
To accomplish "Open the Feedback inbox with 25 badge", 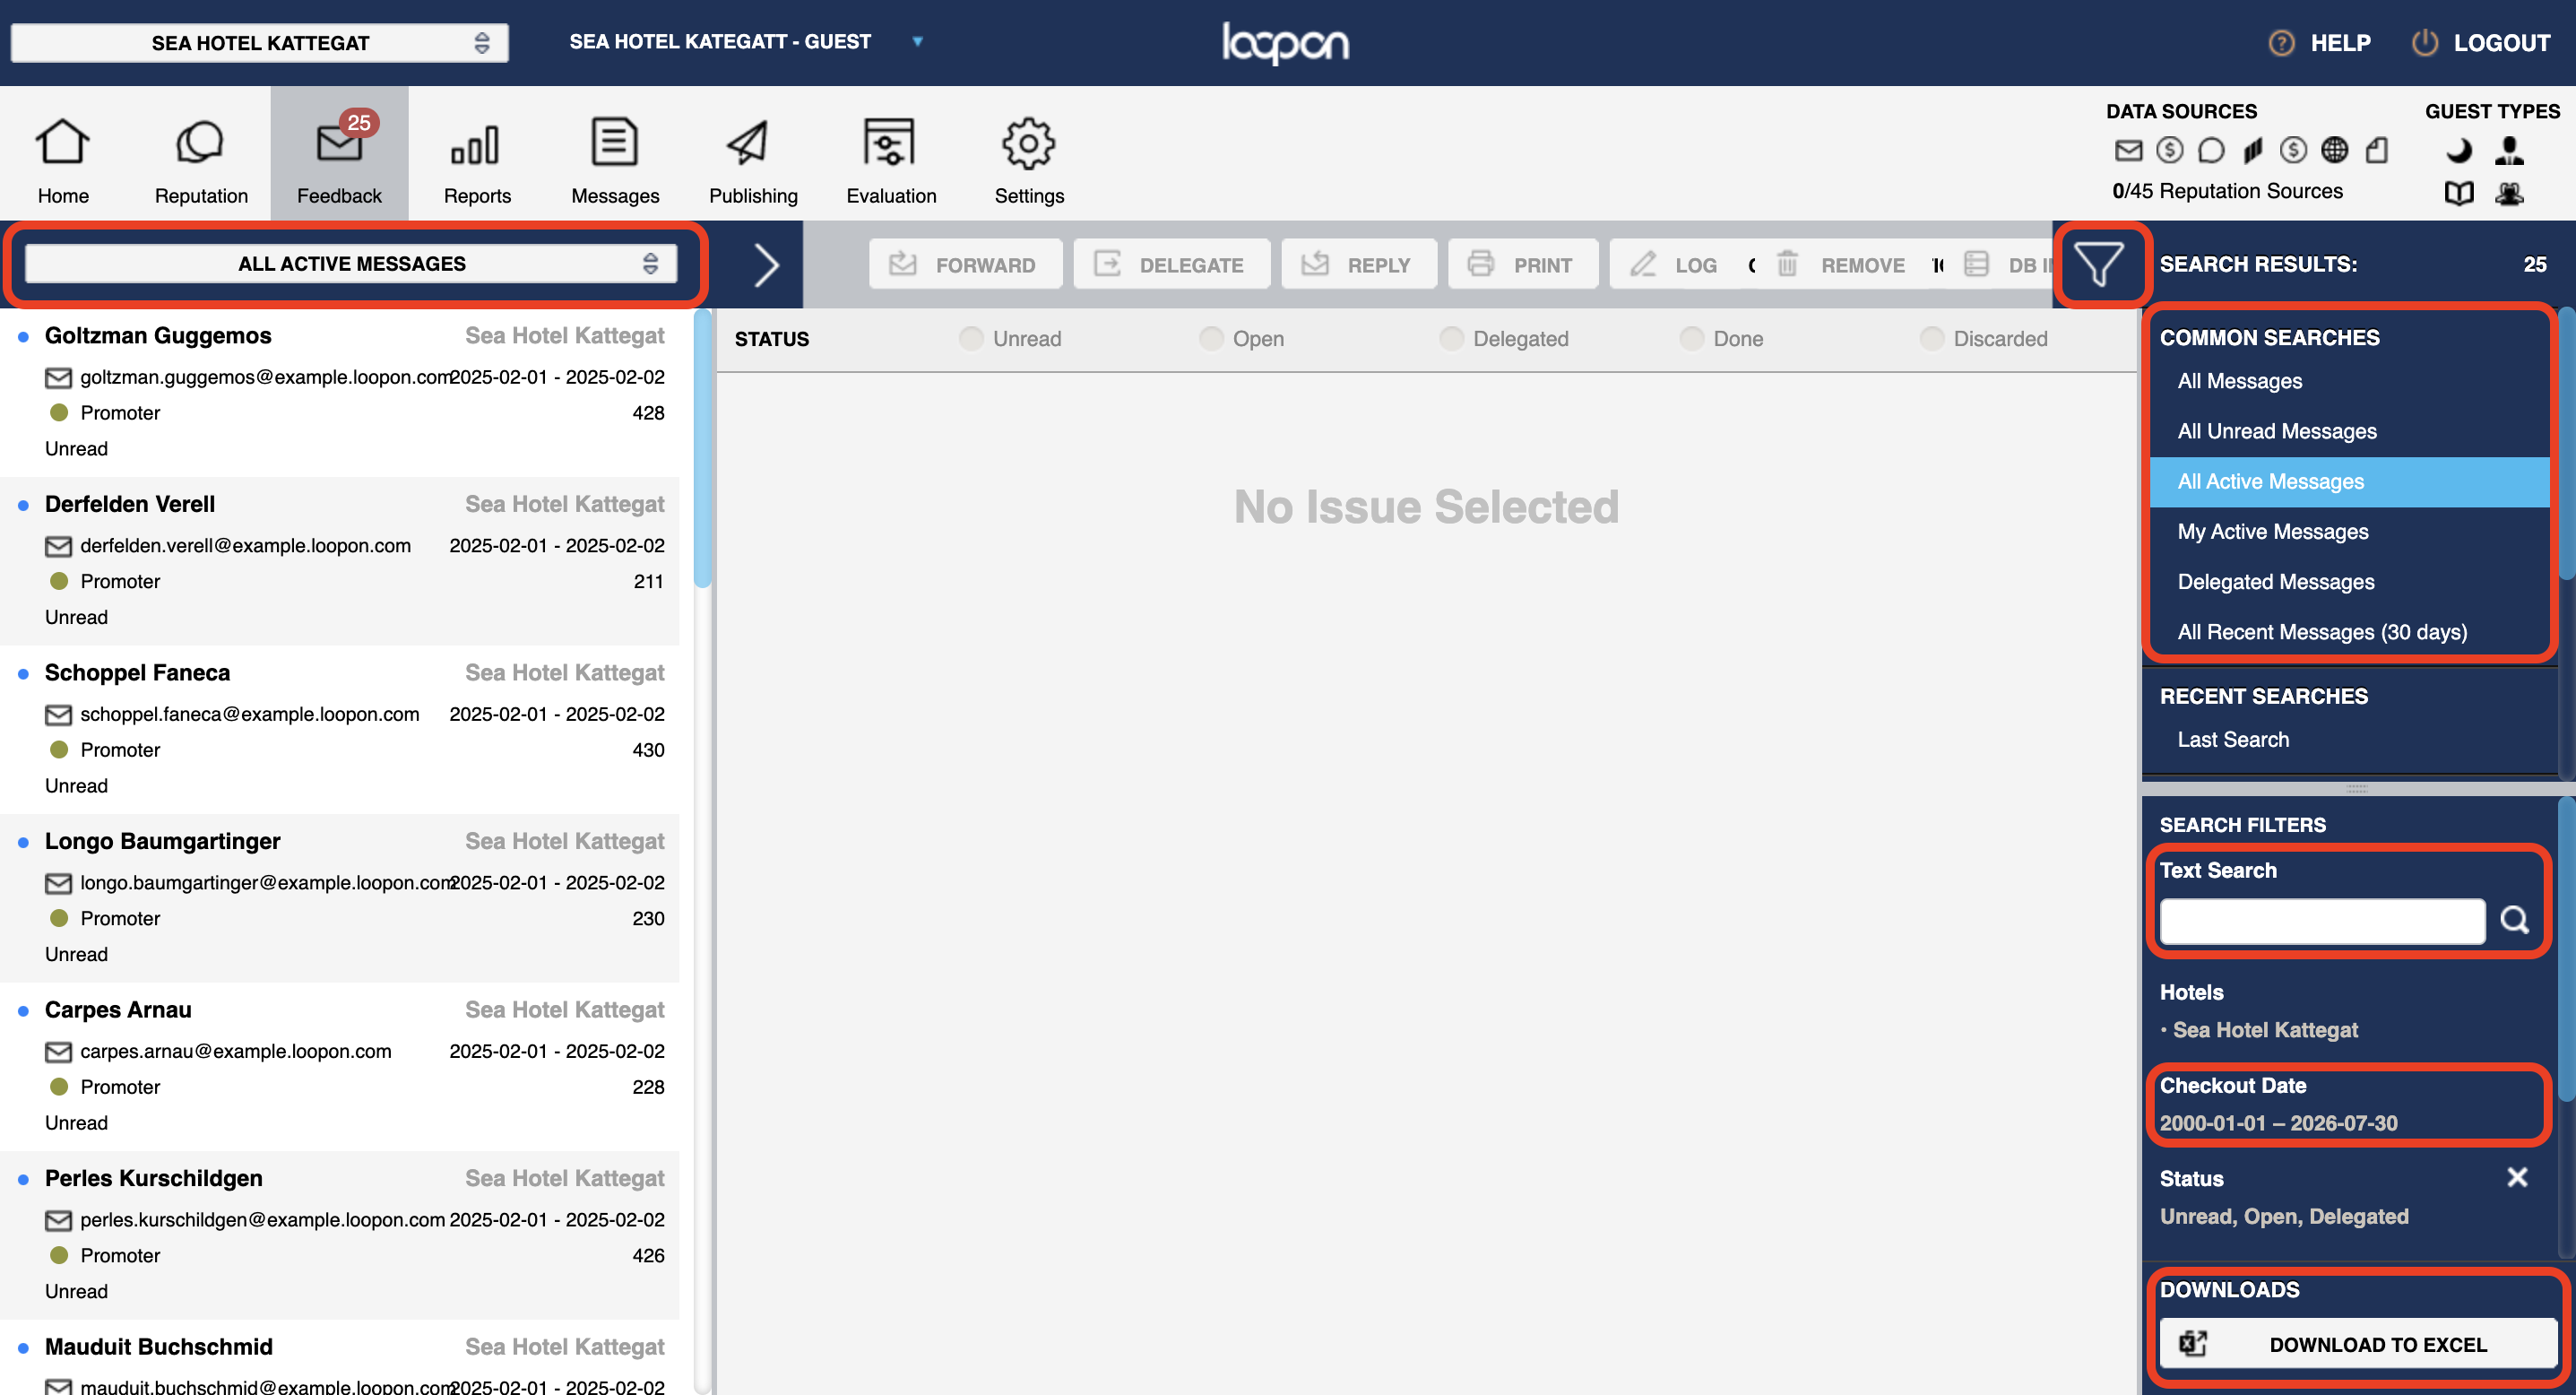I will click(339, 155).
